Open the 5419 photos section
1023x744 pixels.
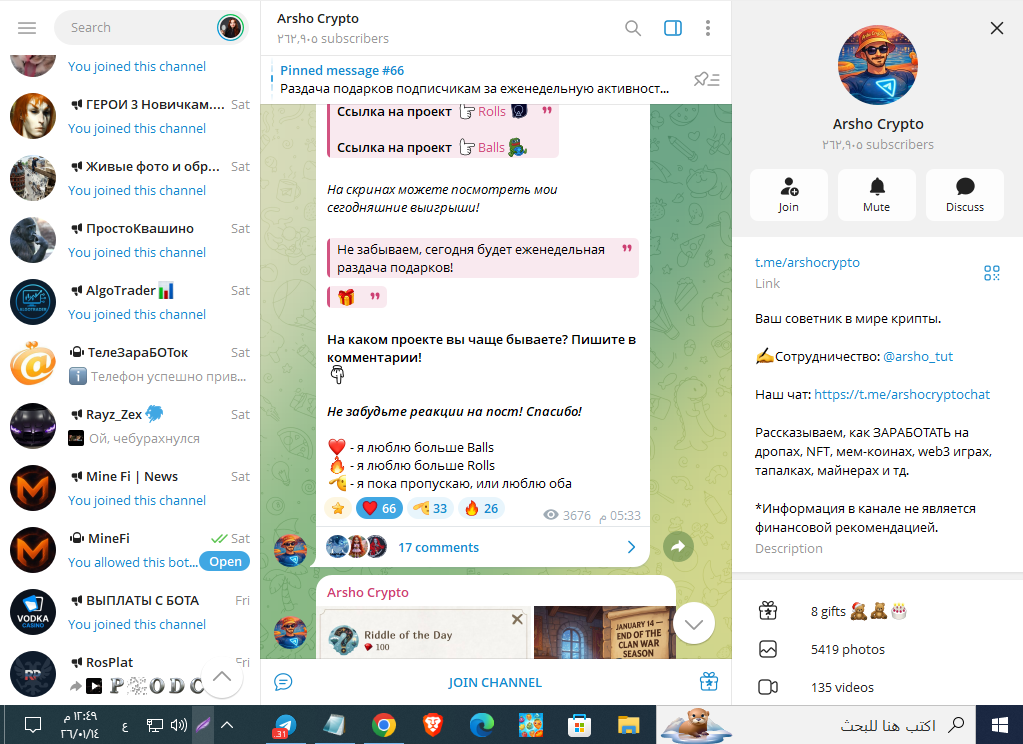tap(878, 649)
